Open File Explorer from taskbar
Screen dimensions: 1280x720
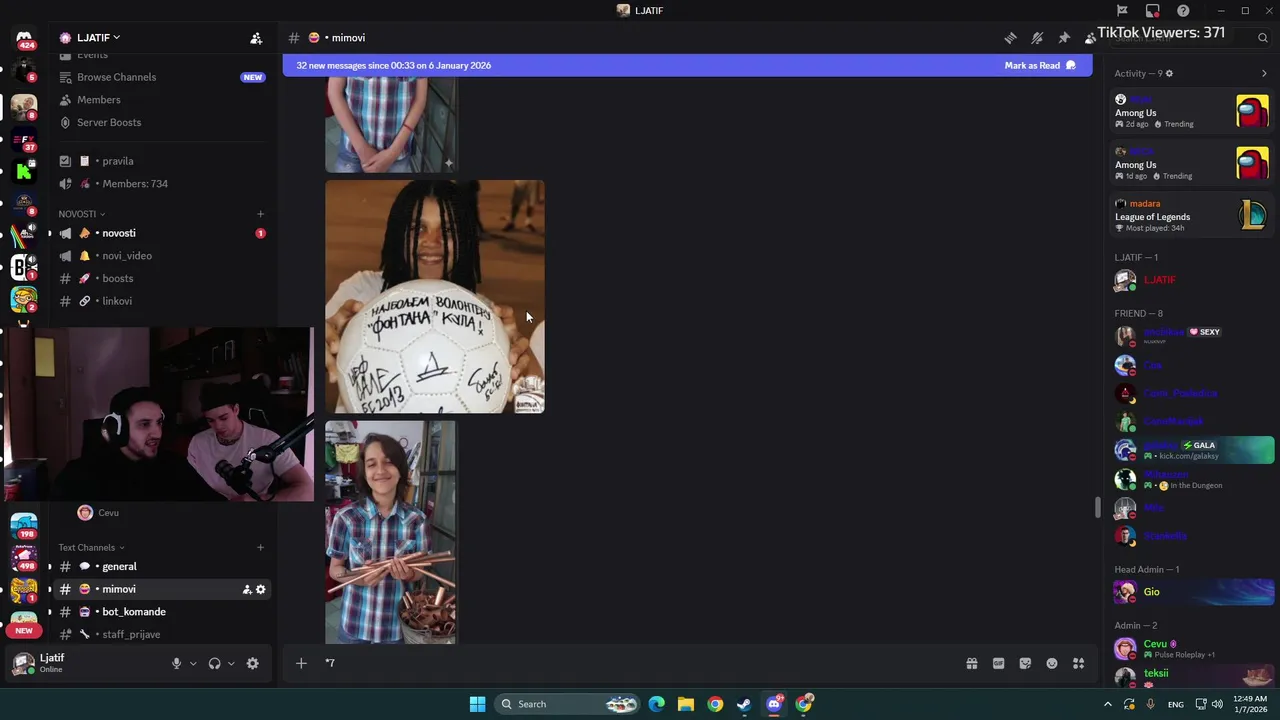(686, 704)
